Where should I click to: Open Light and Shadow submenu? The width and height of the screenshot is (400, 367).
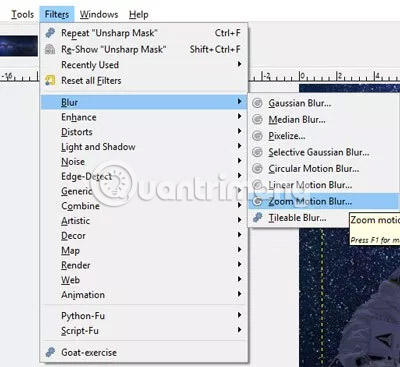pos(144,147)
